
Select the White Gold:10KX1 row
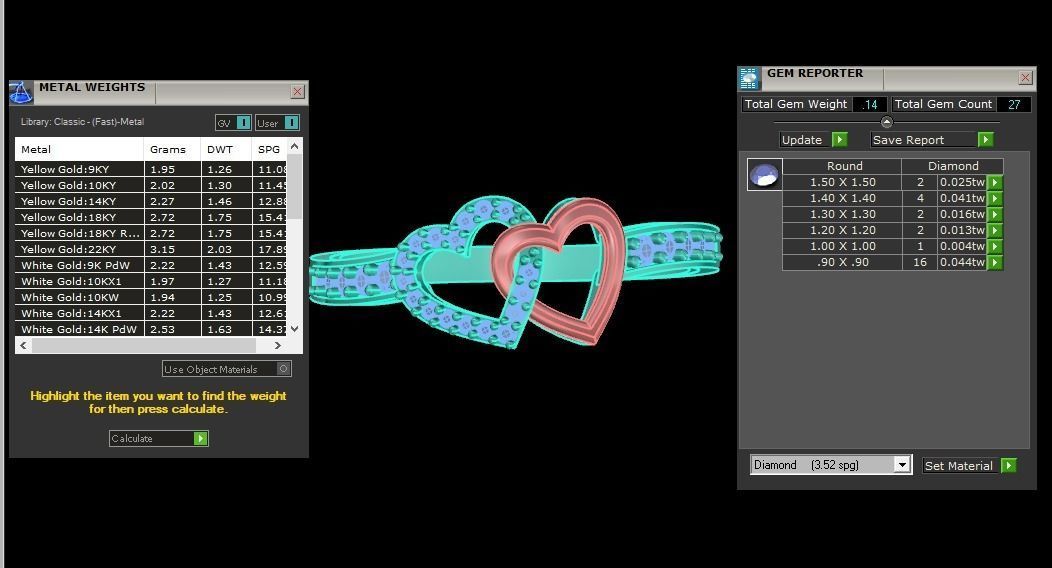(151, 282)
